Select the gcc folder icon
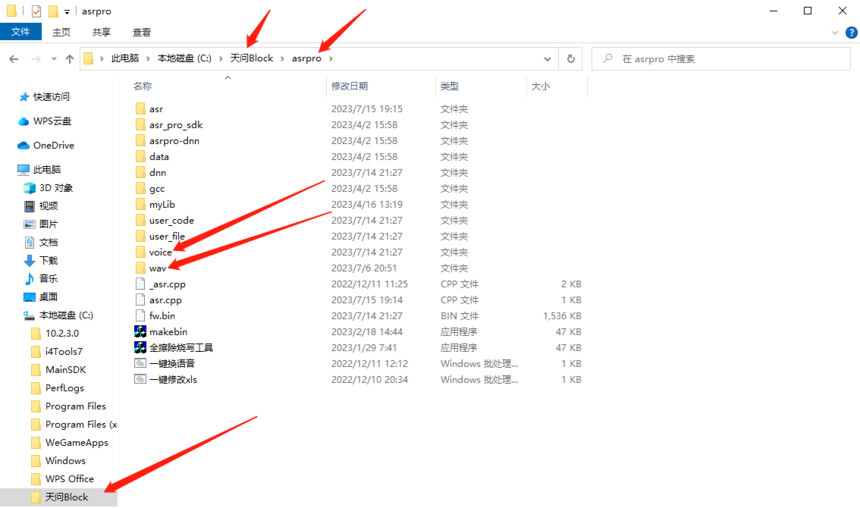The height and width of the screenshot is (508, 860). coord(140,188)
